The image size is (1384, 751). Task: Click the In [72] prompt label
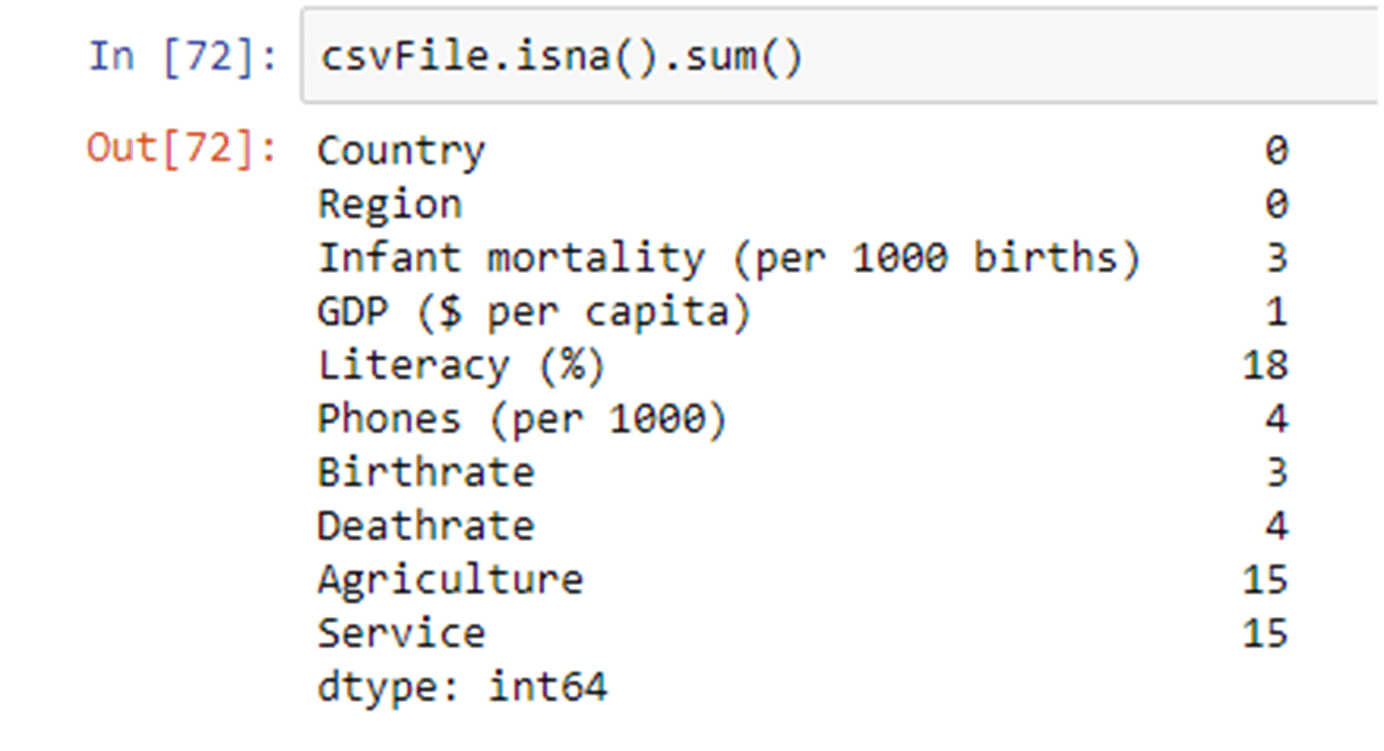pyautogui.click(x=182, y=56)
